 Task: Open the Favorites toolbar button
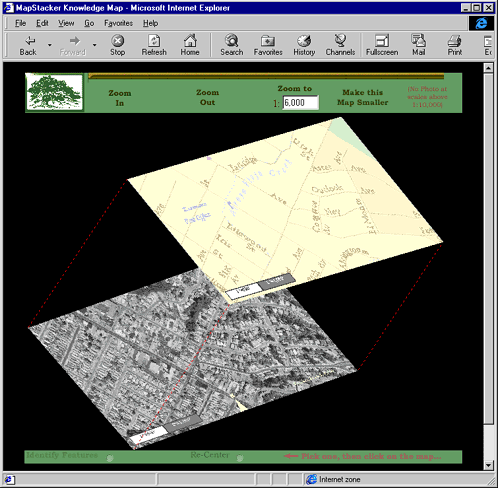point(268,45)
